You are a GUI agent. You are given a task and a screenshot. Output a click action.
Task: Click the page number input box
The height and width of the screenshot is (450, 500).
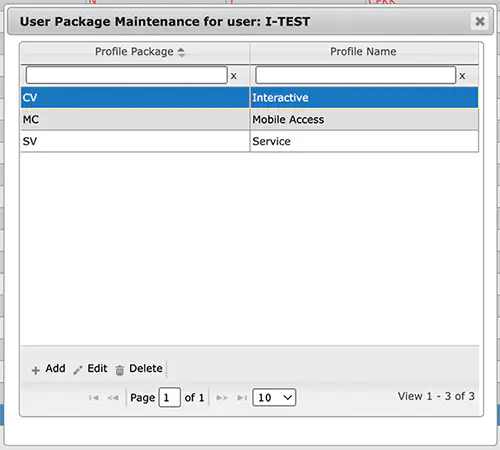[170, 397]
